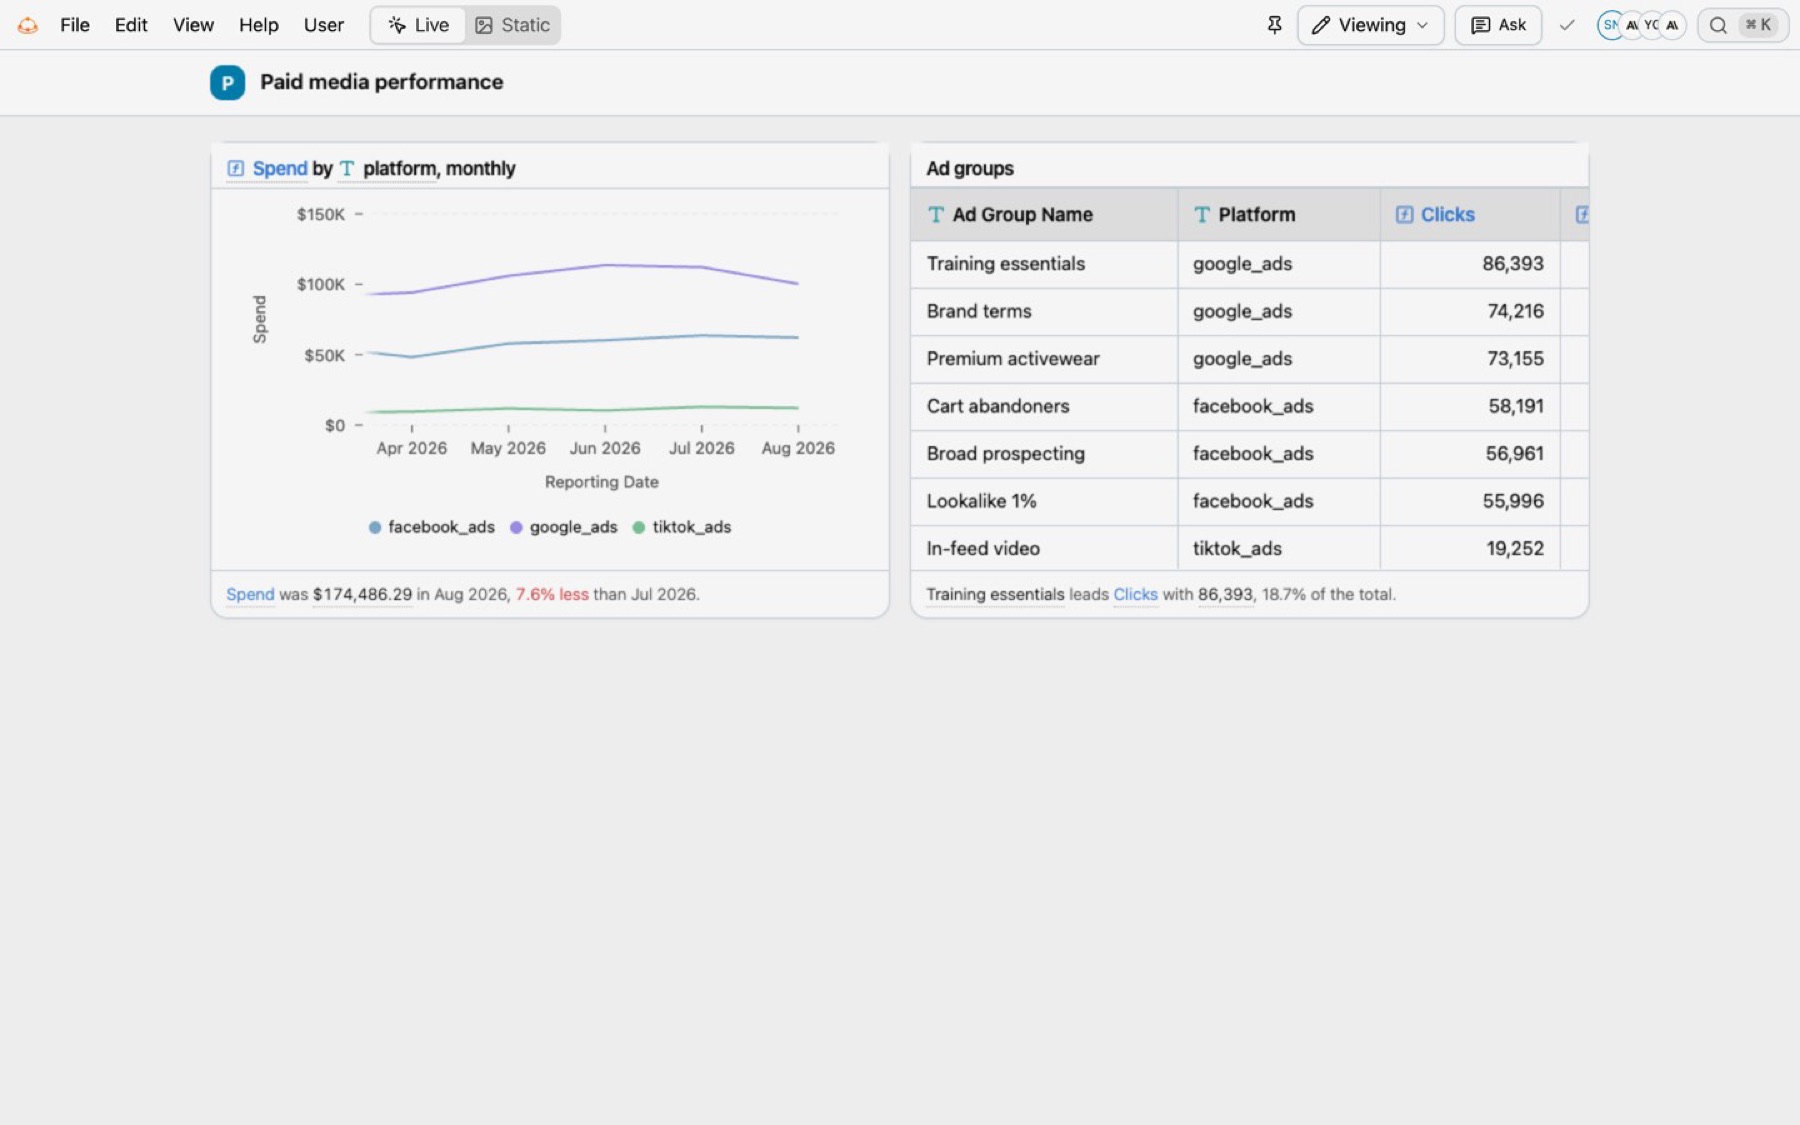The width and height of the screenshot is (1800, 1125).
Task: Click the Spend link in chart title
Action: 280,168
